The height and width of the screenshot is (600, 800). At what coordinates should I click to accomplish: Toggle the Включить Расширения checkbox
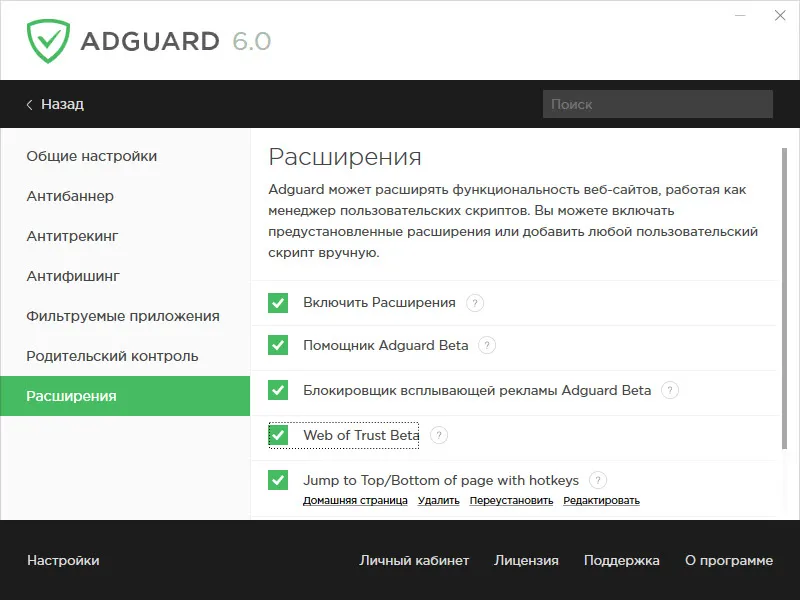(278, 303)
